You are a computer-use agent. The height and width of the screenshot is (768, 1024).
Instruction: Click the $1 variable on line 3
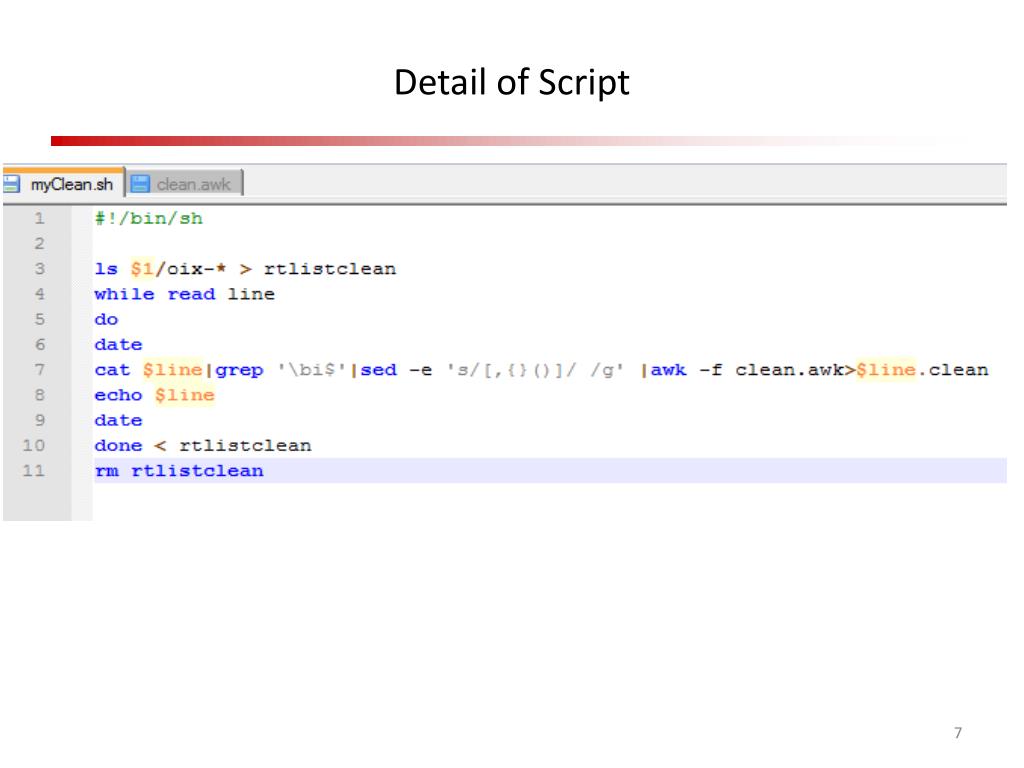pyautogui.click(x=142, y=269)
